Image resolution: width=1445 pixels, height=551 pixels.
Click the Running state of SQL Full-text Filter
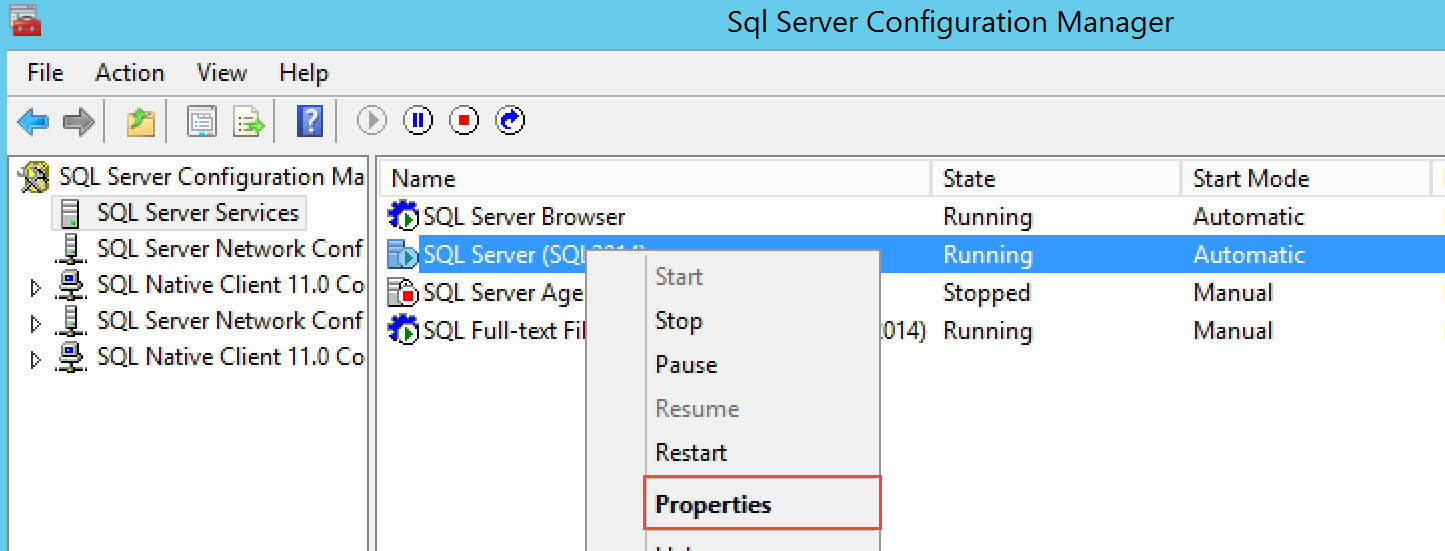[987, 331]
